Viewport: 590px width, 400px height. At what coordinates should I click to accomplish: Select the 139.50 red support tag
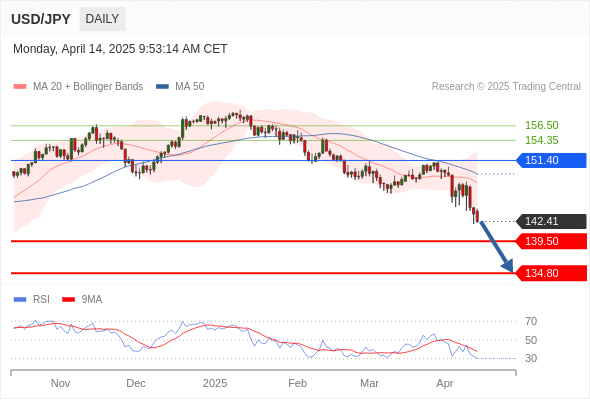pyautogui.click(x=551, y=241)
